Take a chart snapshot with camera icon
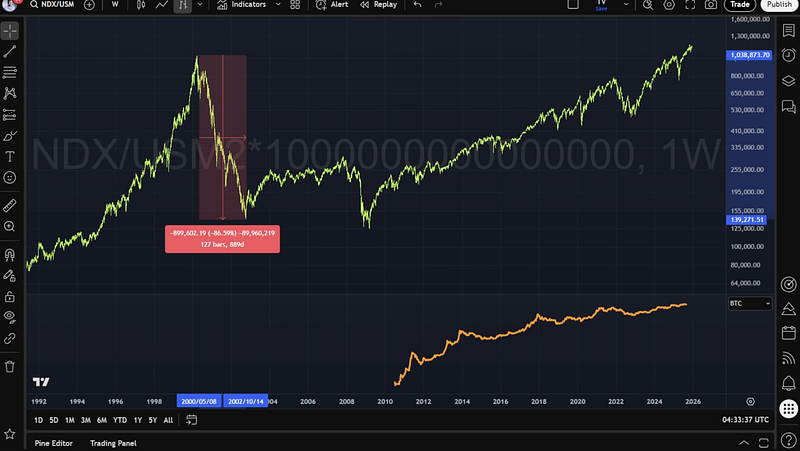Image resolution: width=800 pixels, height=451 pixels. 711,5
